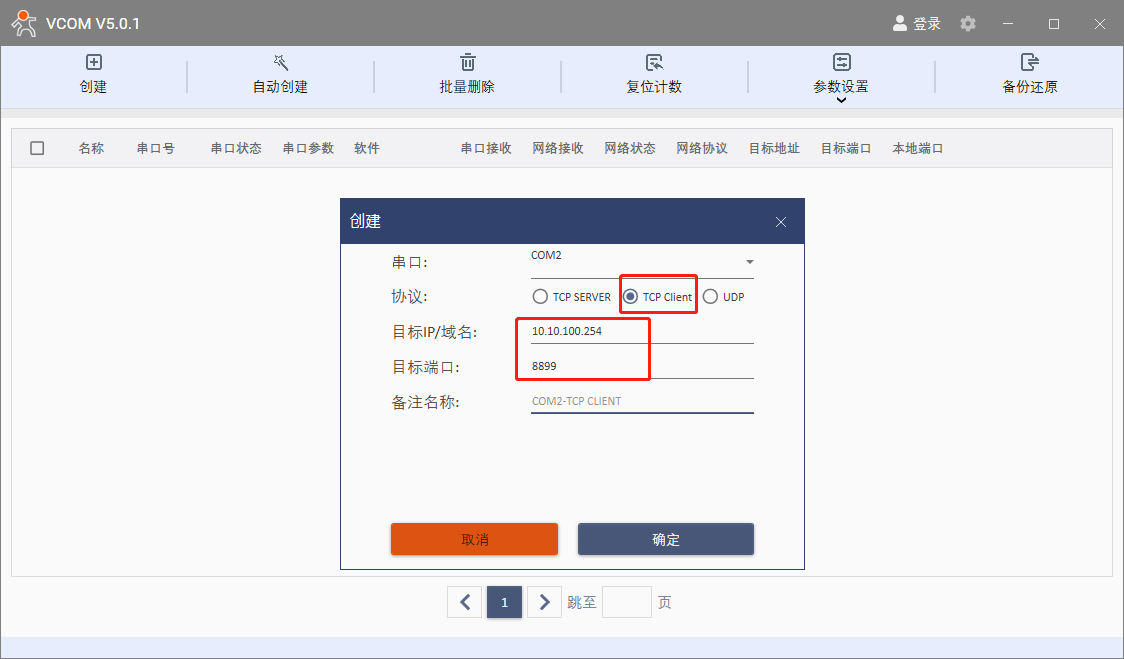Go to next page with right chevron
This screenshot has height=659, width=1124.
pyautogui.click(x=544, y=602)
